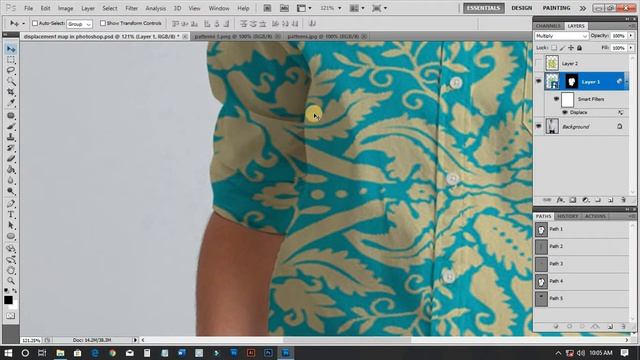The image size is (640, 360).
Task: Switch to the Painting workspace
Action: (x=556, y=8)
